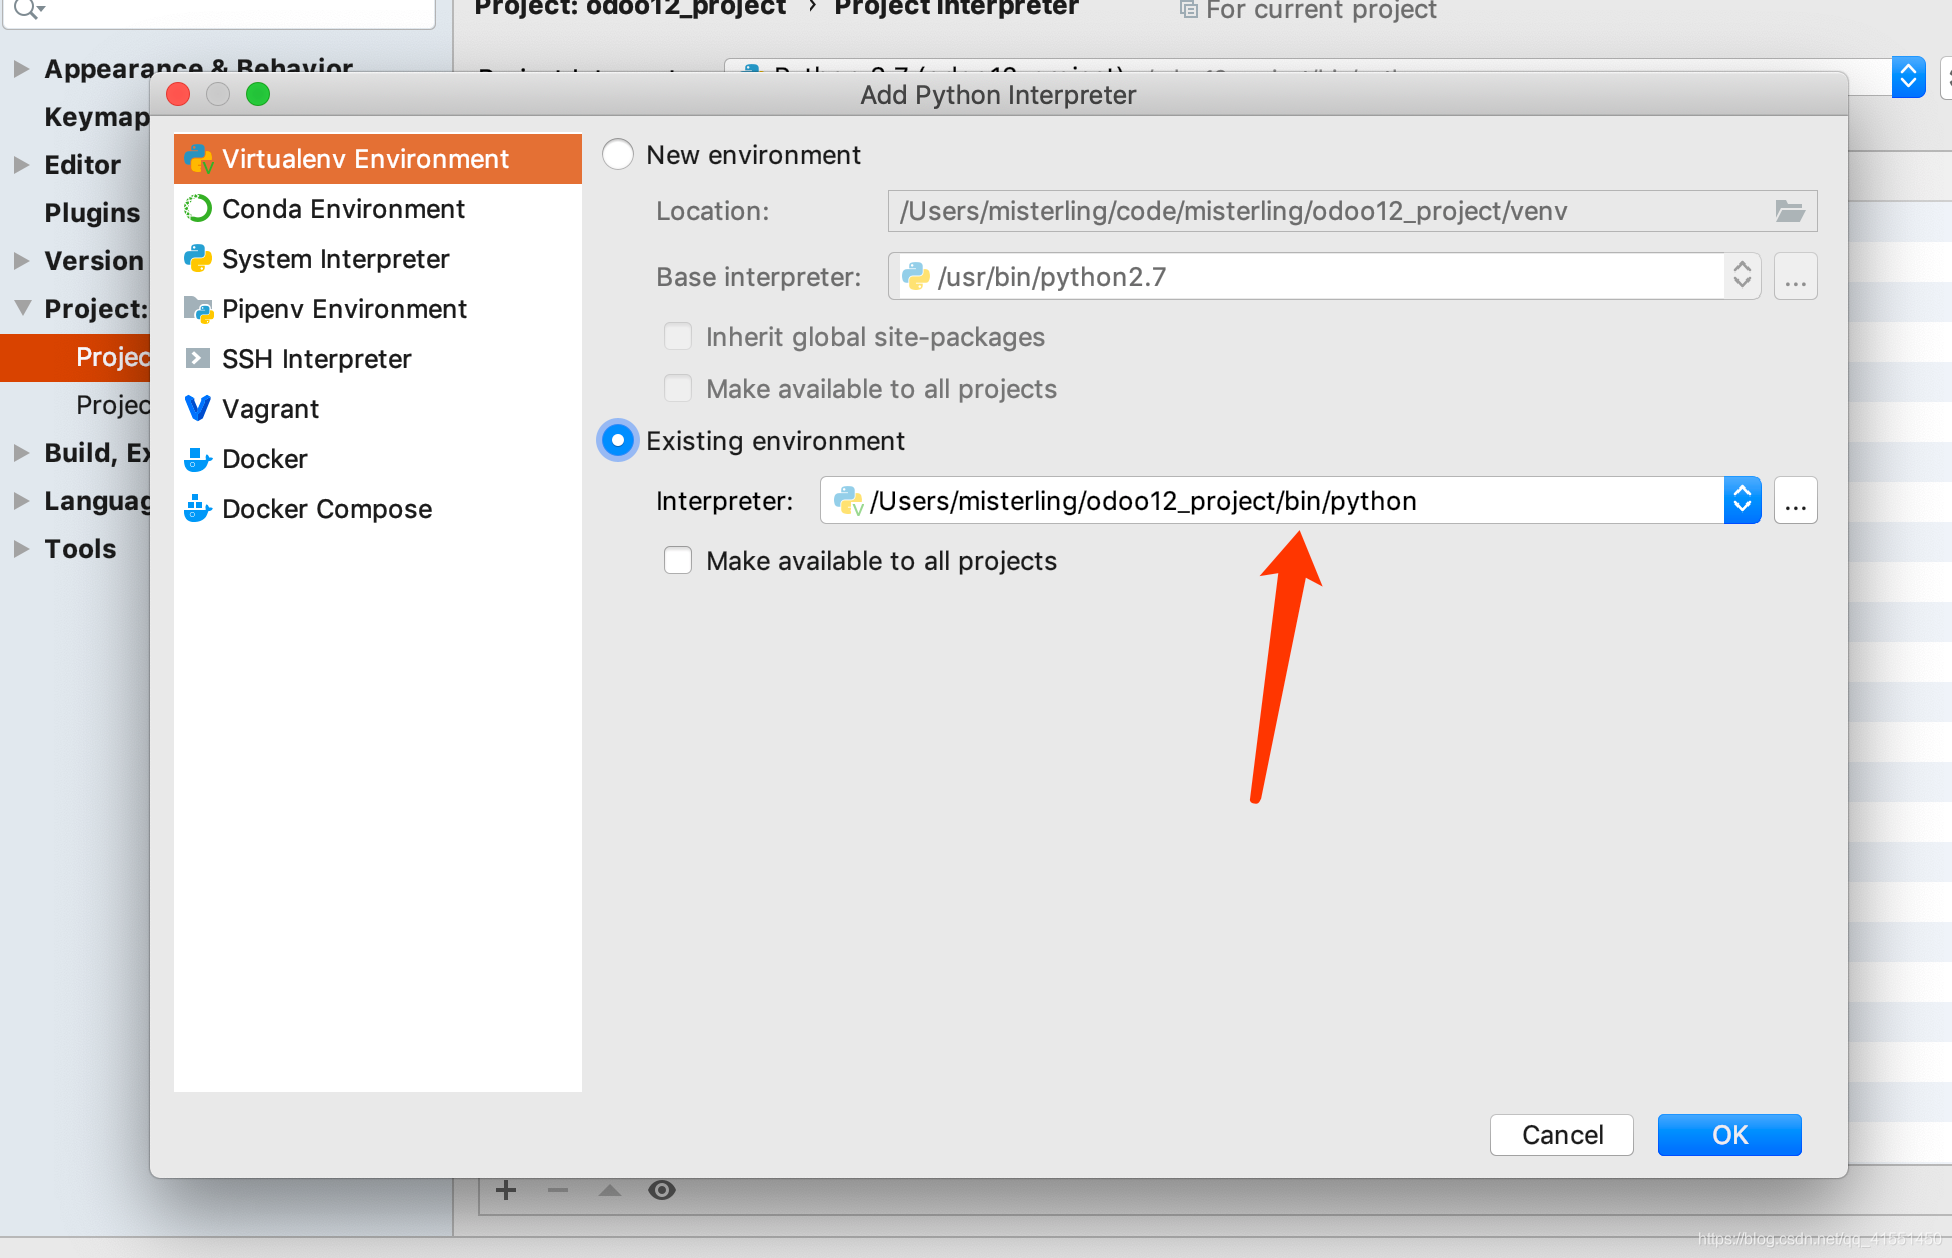Collapse the Project tree node
This screenshot has height=1258, width=1952.
point(21,308)
